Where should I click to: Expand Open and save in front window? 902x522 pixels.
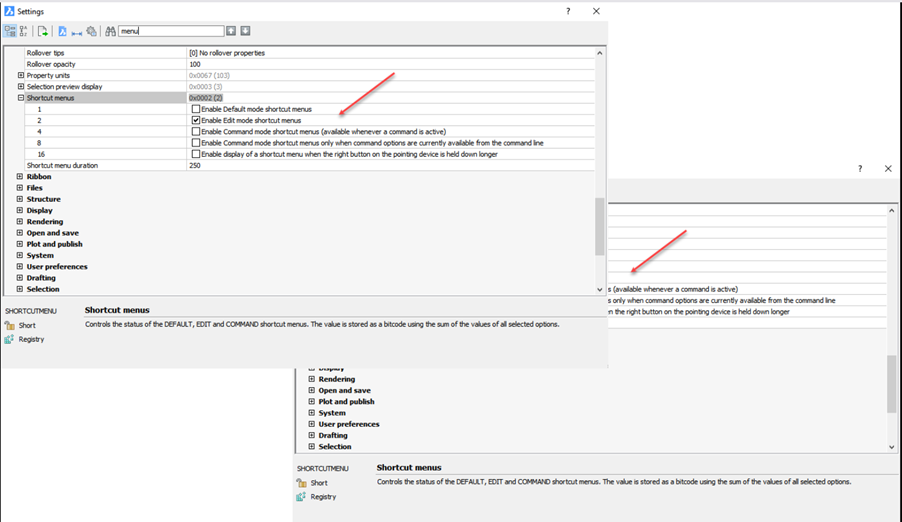[20, 233]
